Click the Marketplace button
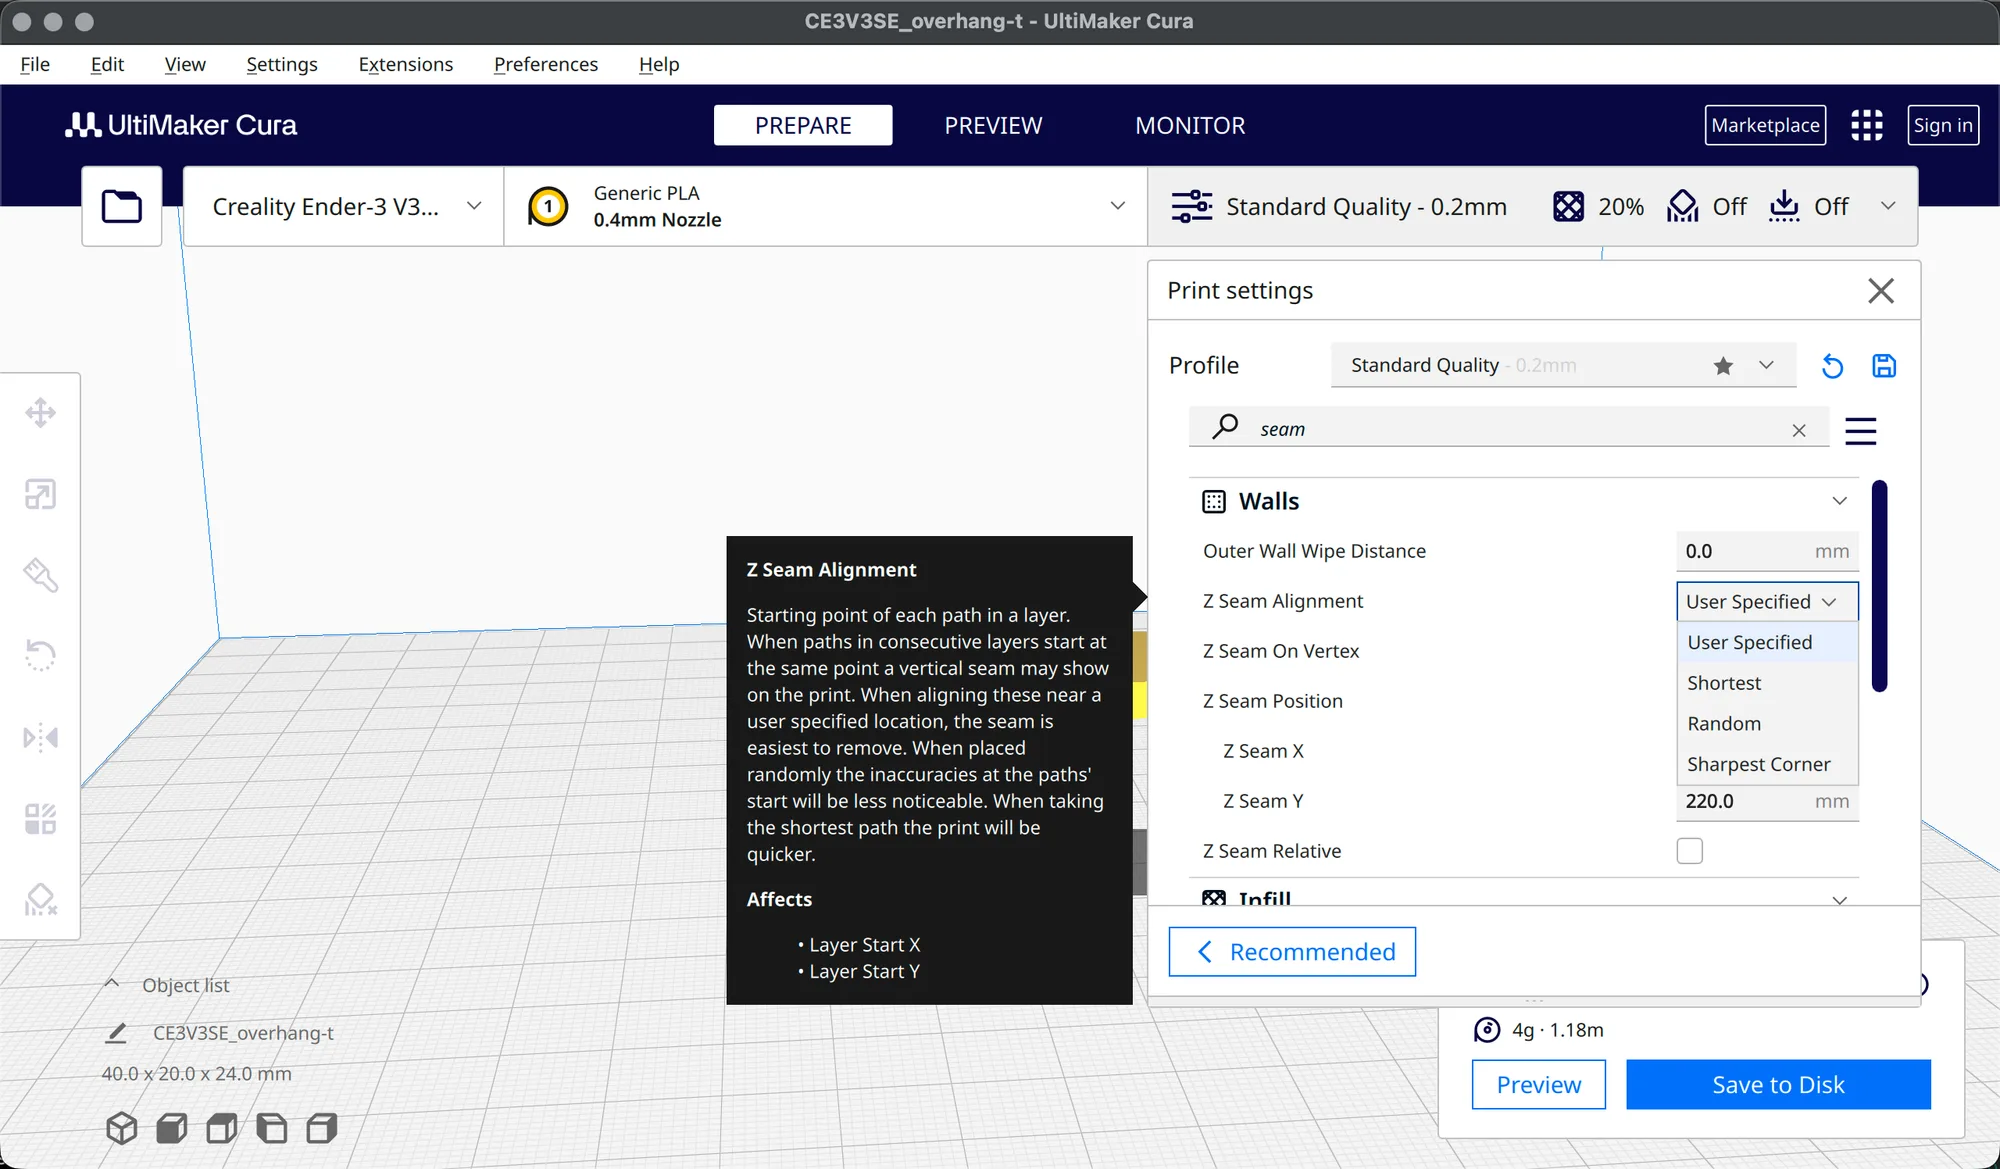Screen dimensions: 2000x1169 [x=1765, y=125]
